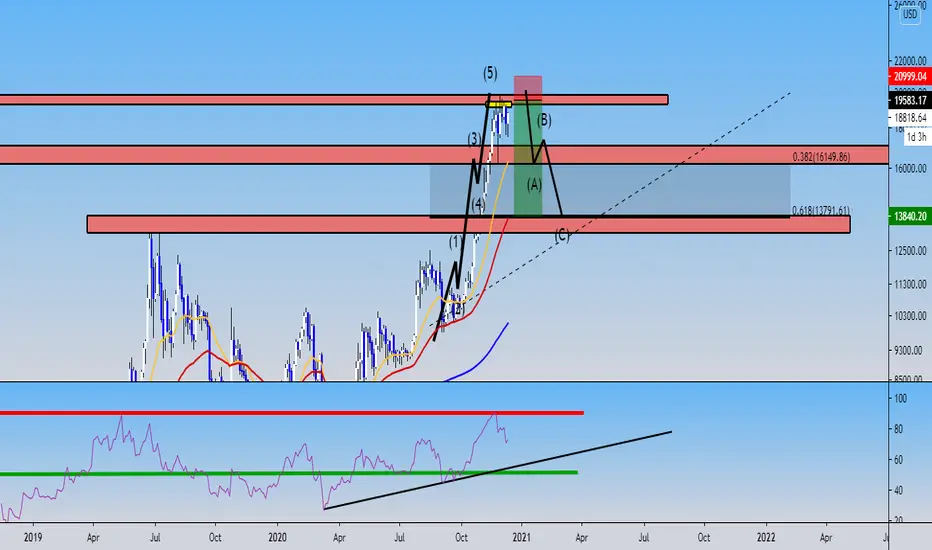Click the 2019 time axis label
The image size is (932, 550).
[x=33, y=538]
